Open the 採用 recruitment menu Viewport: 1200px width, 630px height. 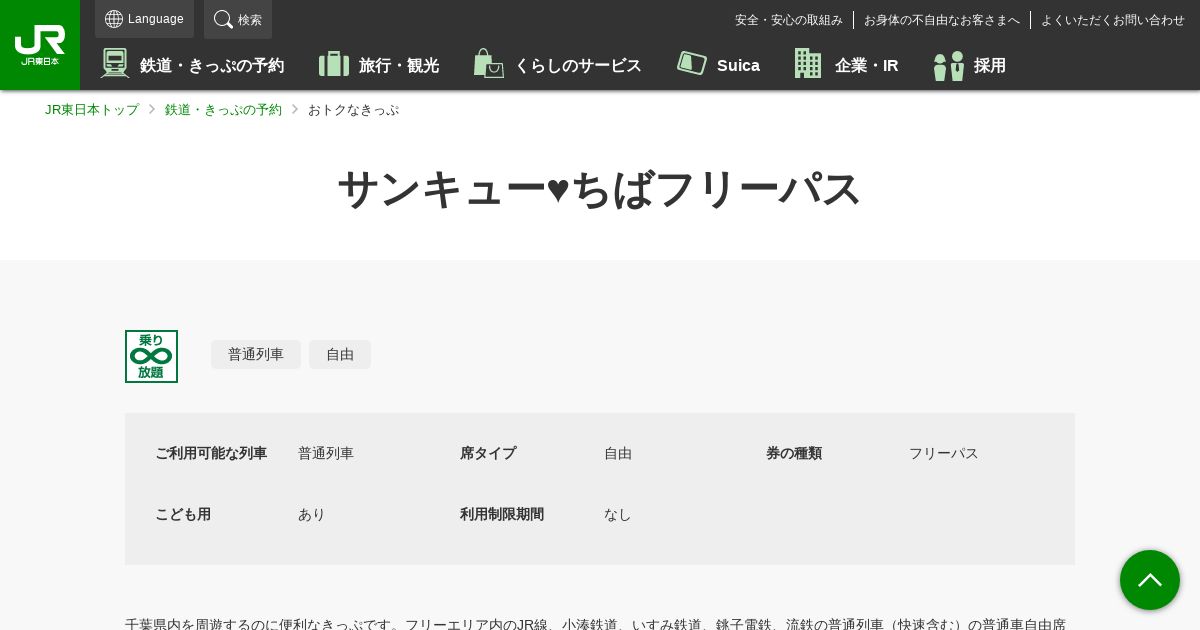click(969, 65)
